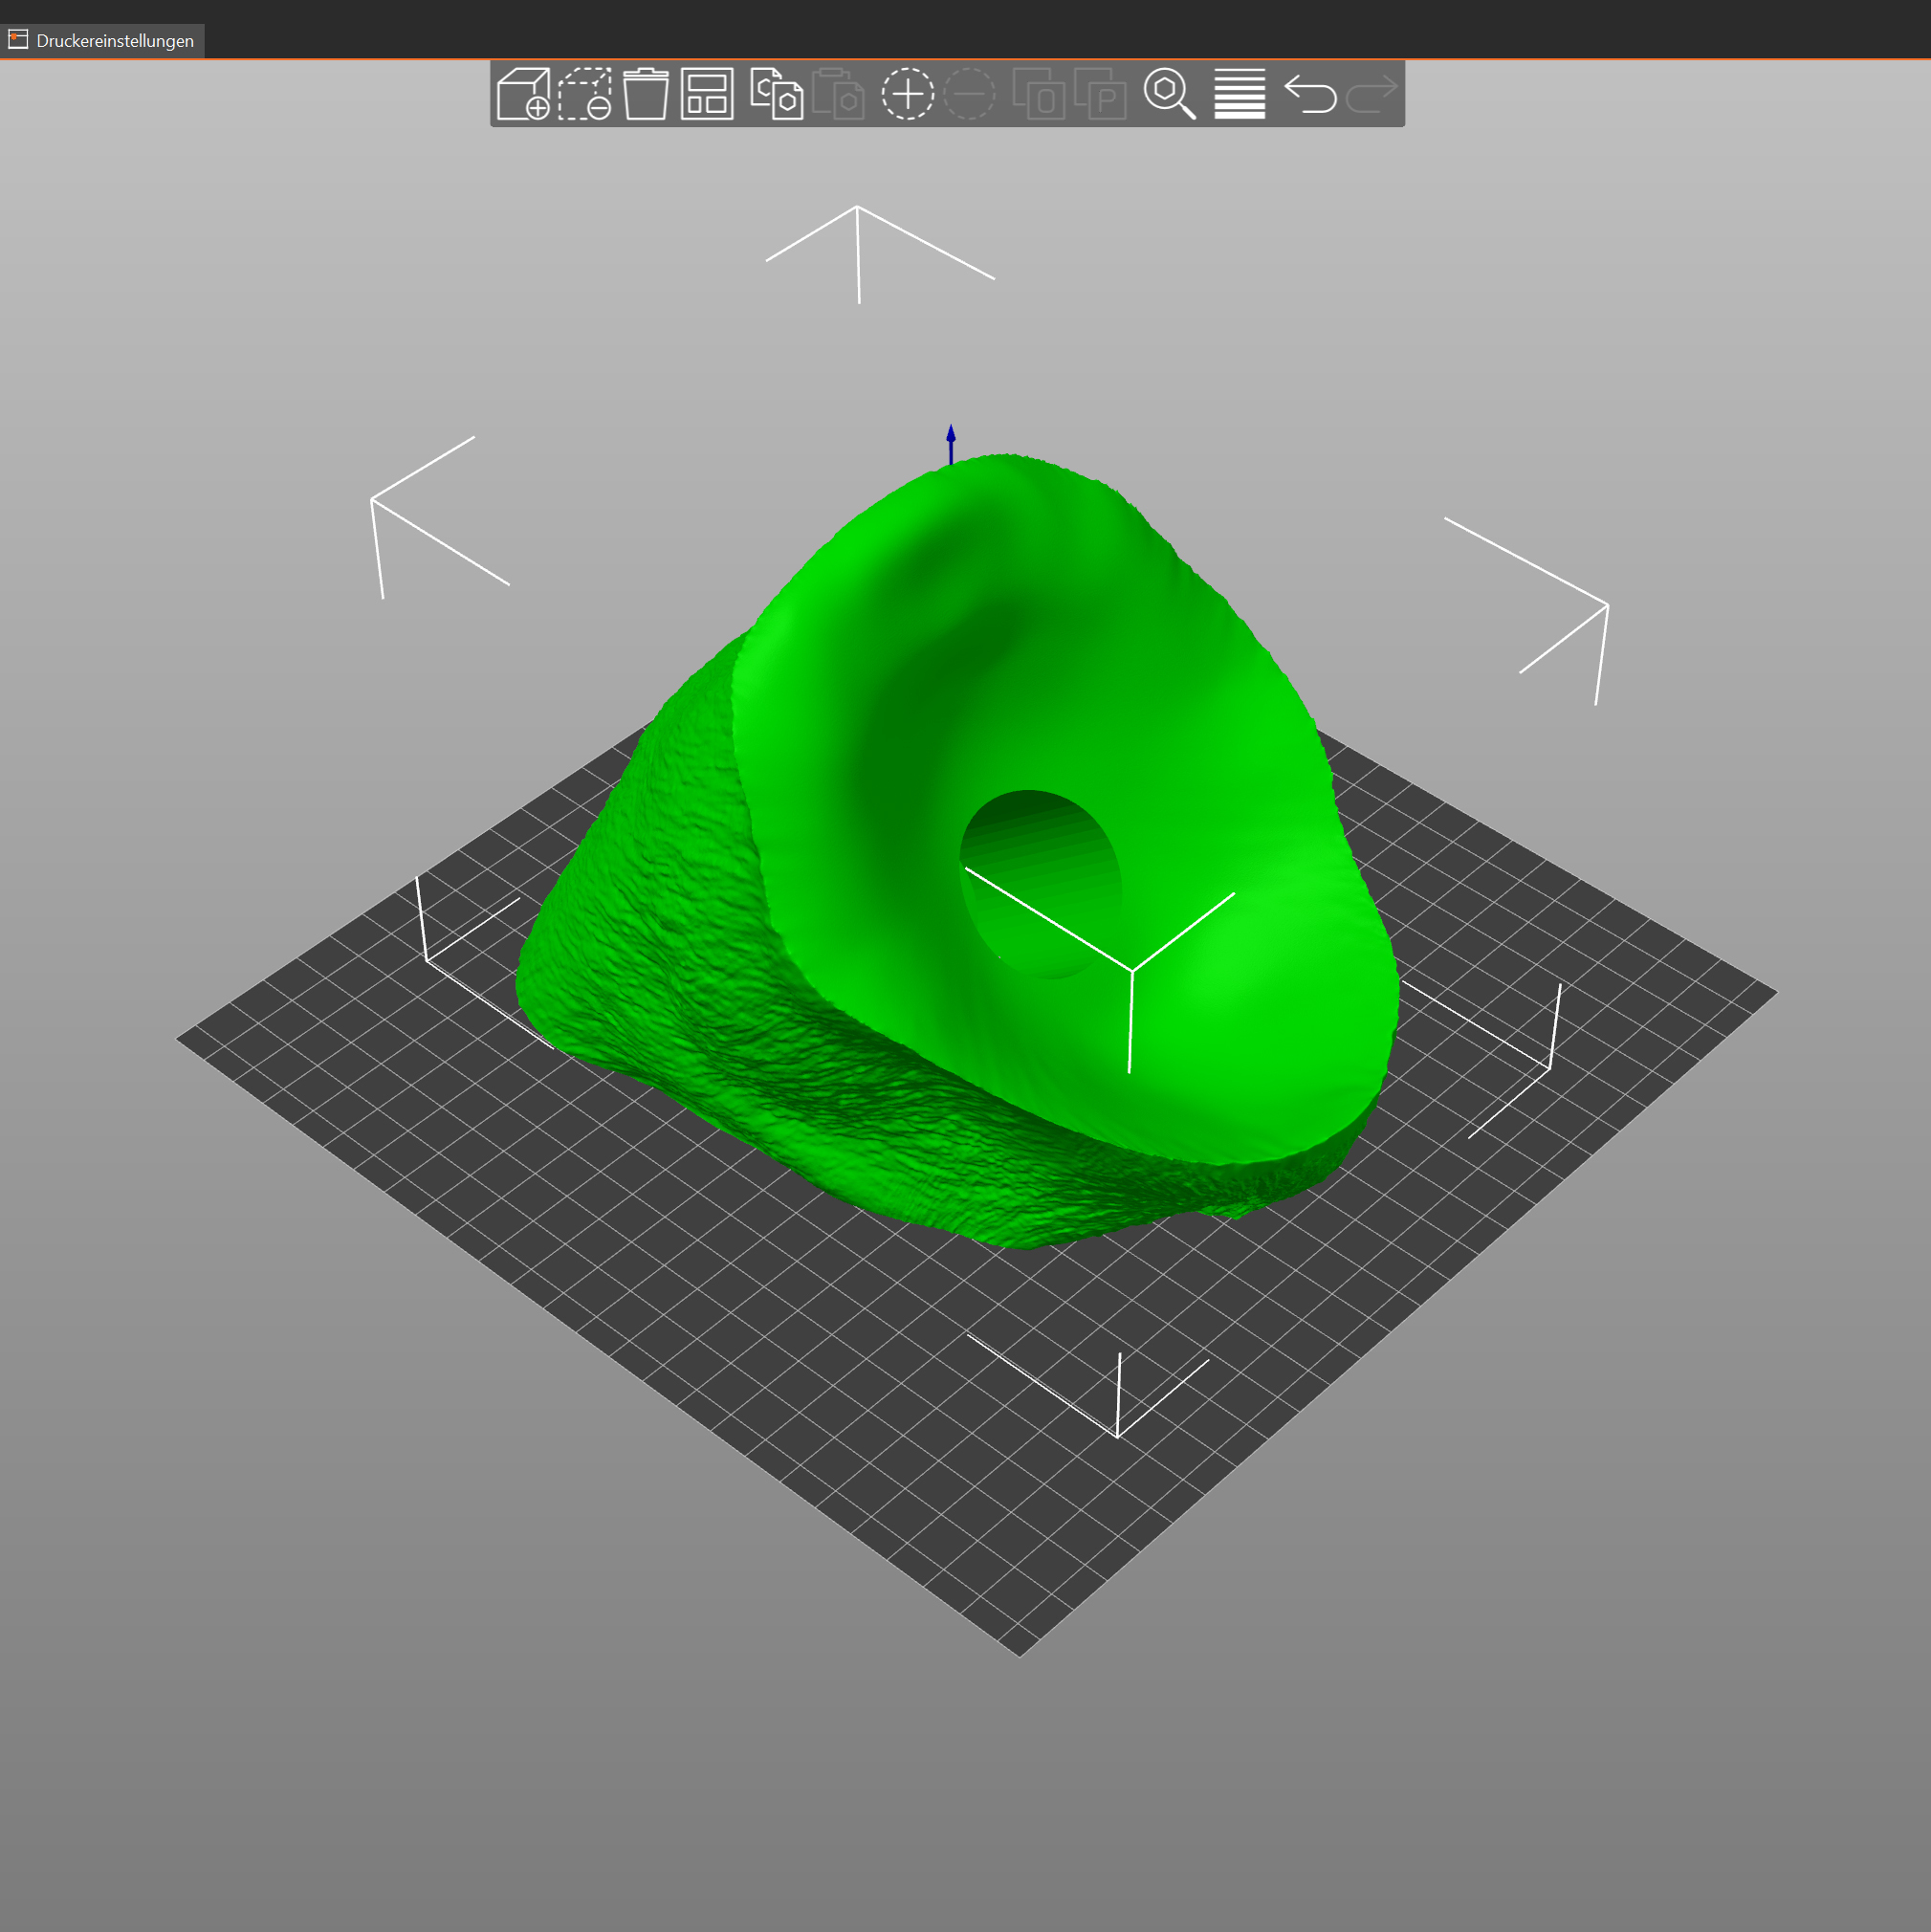
Task: Click the Add instance plus-circle icon
Action: 907,94
